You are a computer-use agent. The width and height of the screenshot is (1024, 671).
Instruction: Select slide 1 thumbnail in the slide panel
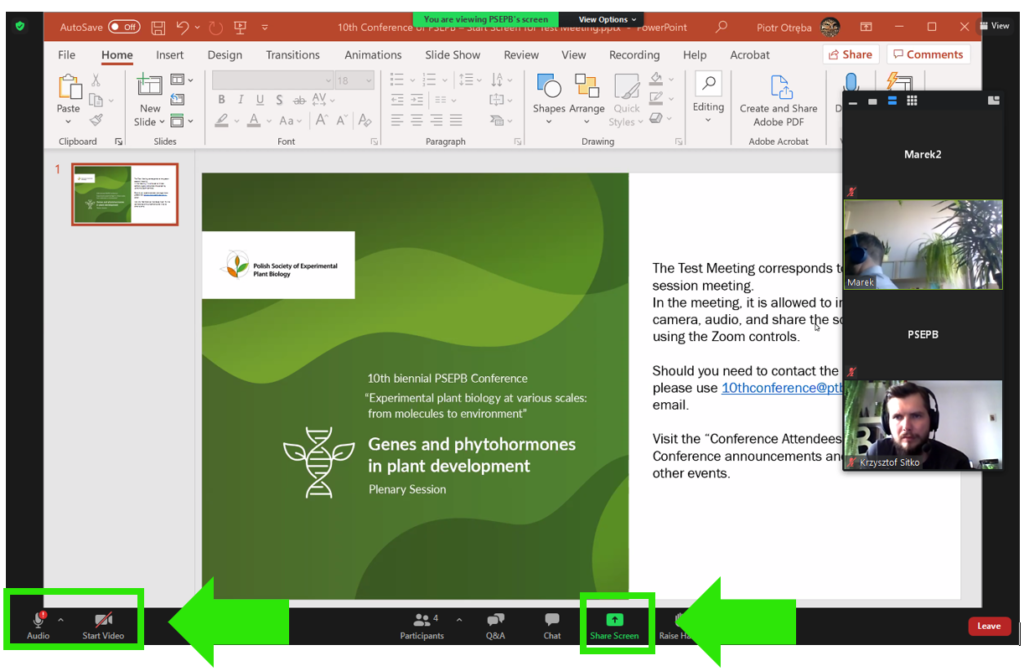pyautogui.click(x=125, y=194)
